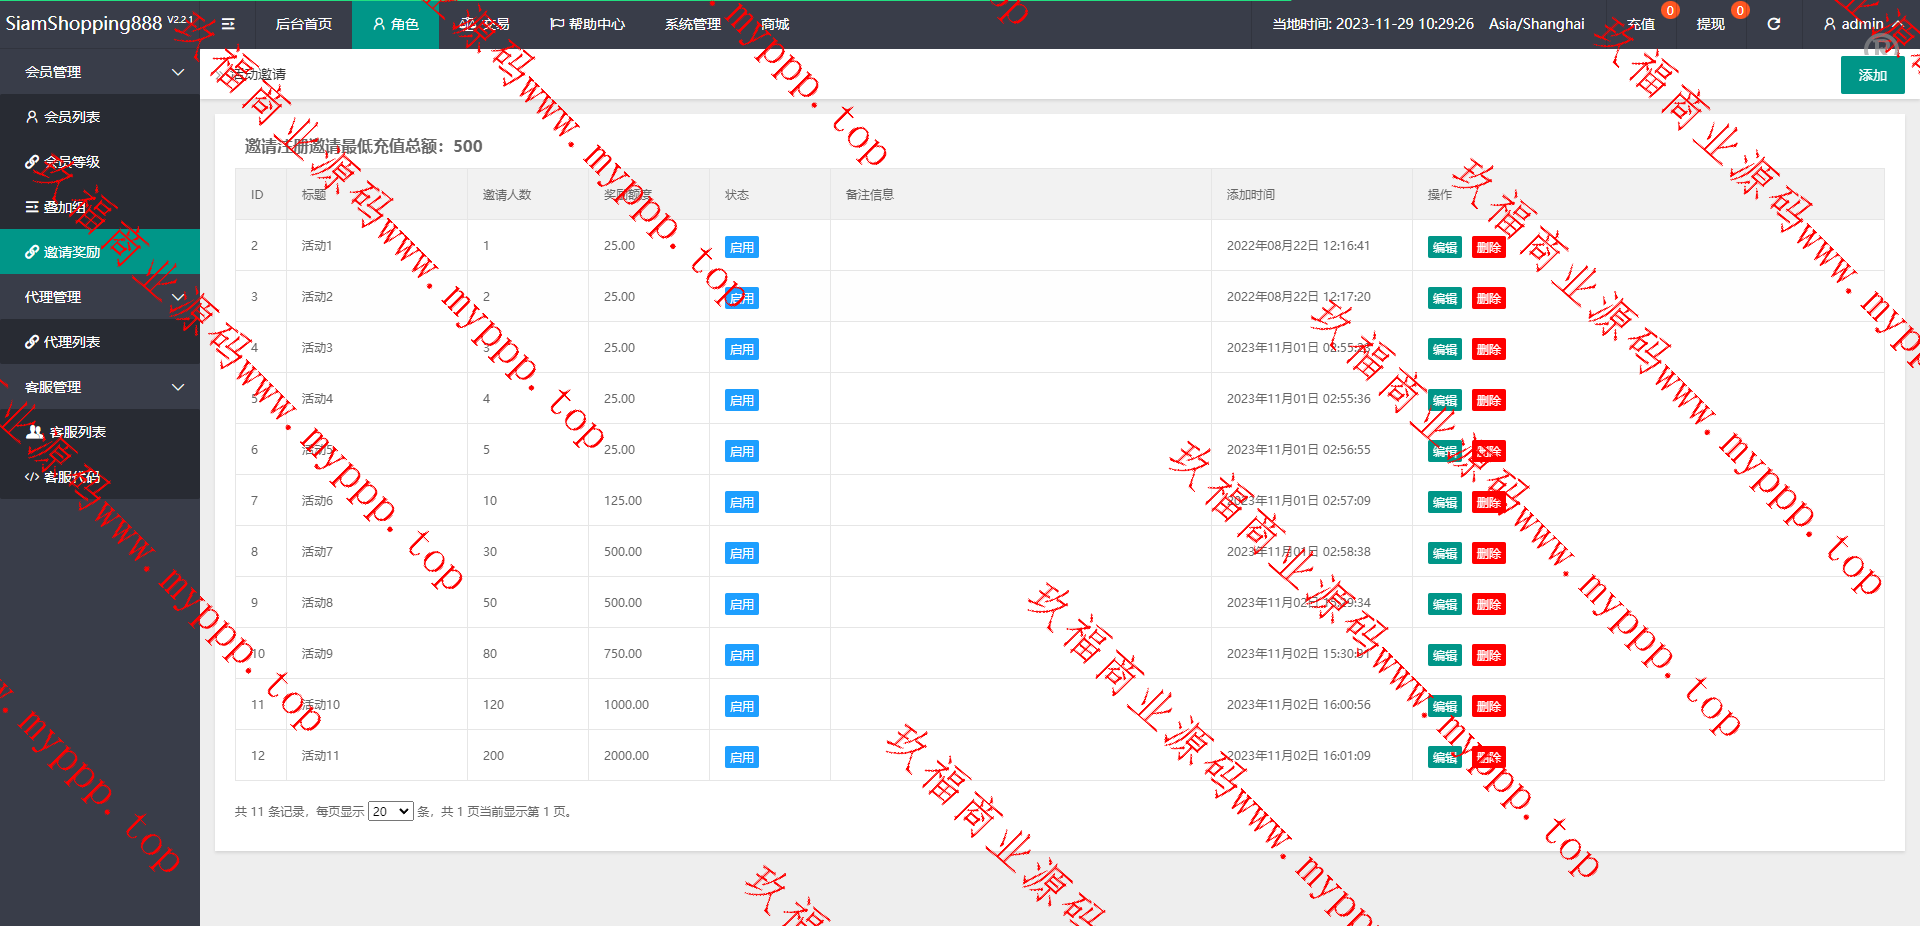The height and width of the screenshot is (926, 1920).
Task: Click the refresh icon in top bar
Action: point(1773,24)
